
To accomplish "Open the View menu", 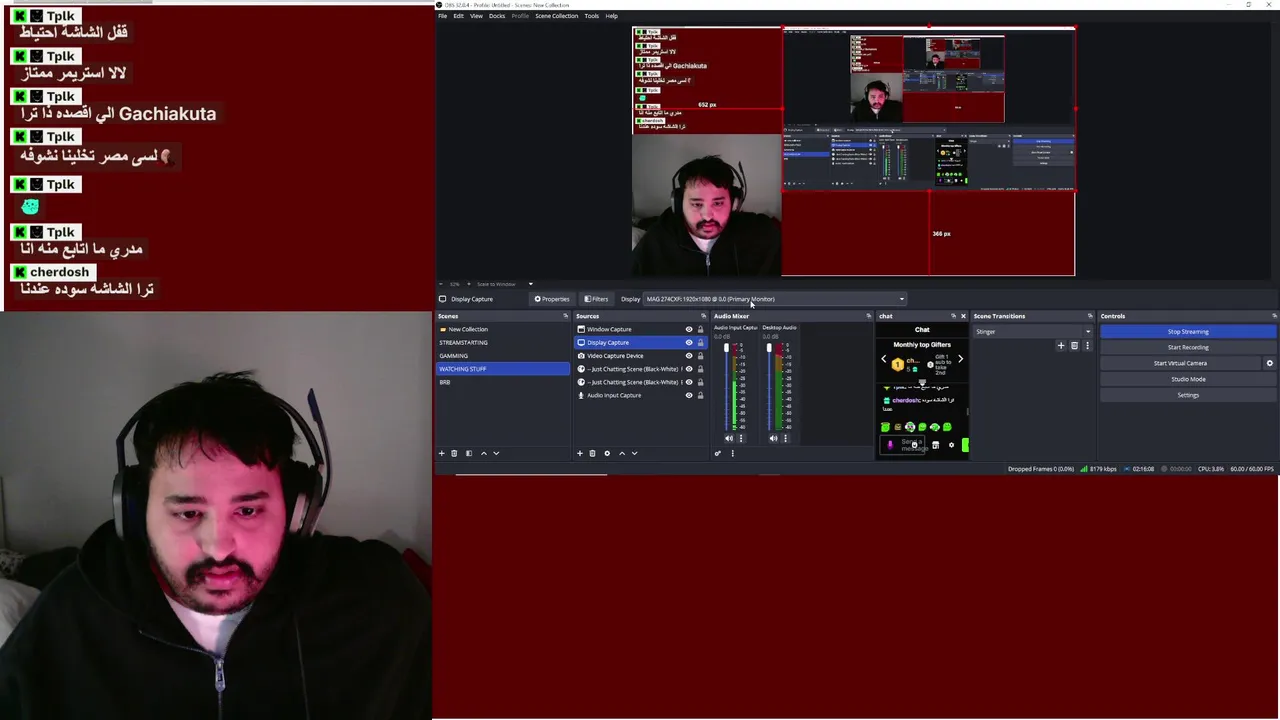I will click(x=476, y=16).
